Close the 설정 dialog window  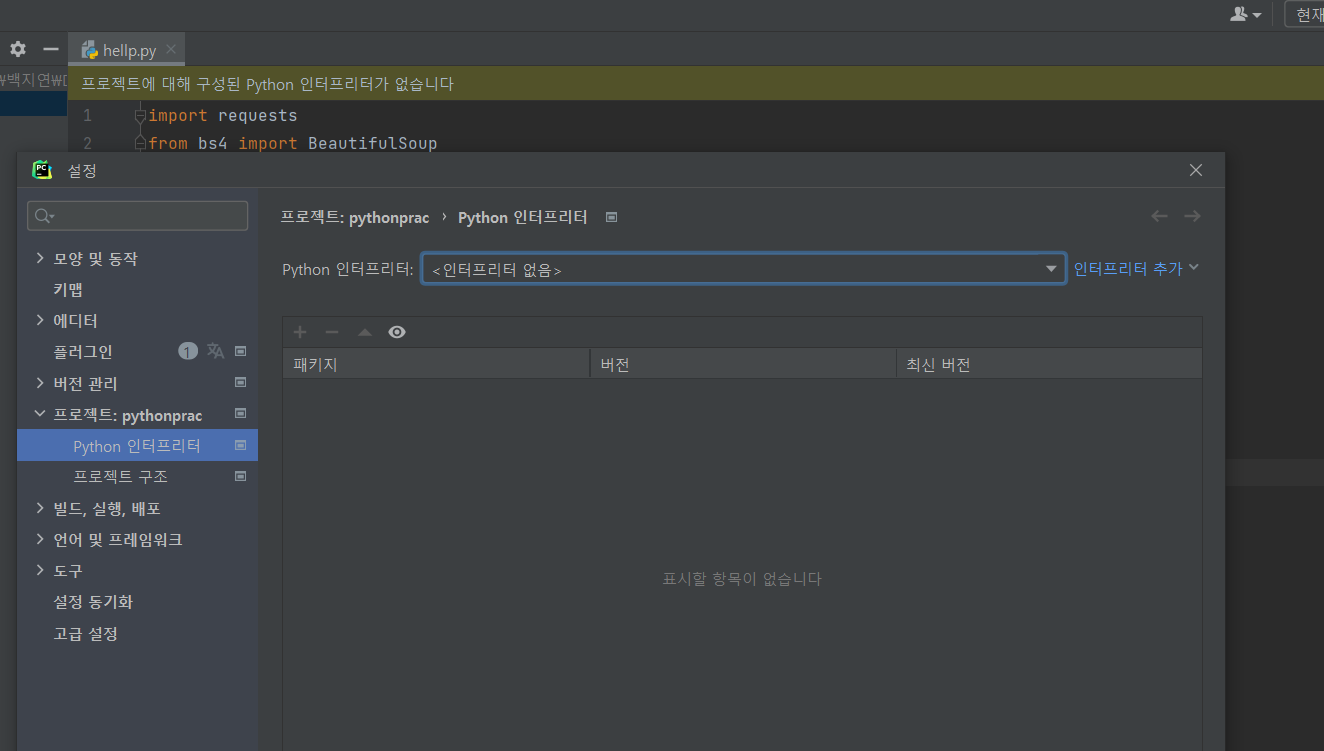tap(1196, 170)
